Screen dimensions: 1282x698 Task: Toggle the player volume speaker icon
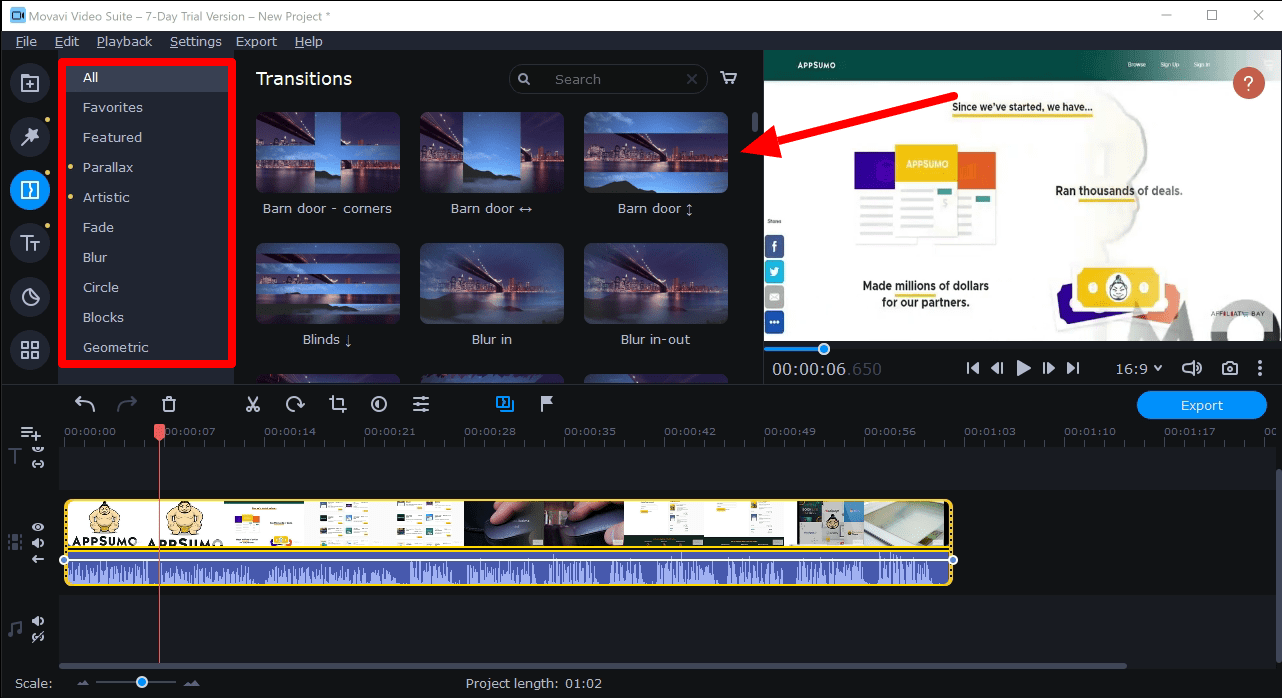(1193, 368)
